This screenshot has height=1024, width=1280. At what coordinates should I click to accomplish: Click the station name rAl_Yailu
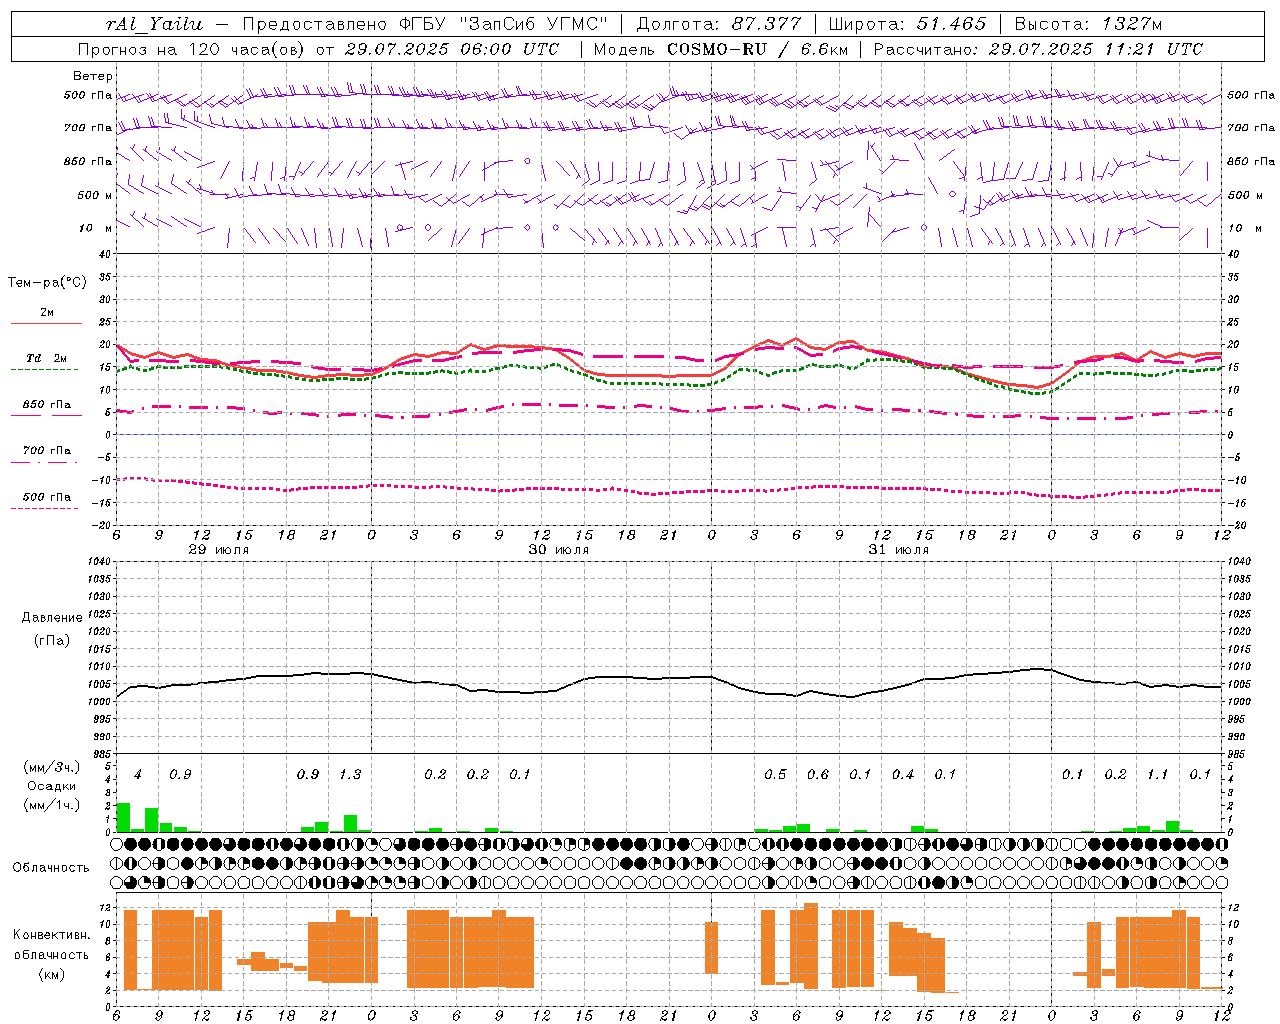coord(154,24)
